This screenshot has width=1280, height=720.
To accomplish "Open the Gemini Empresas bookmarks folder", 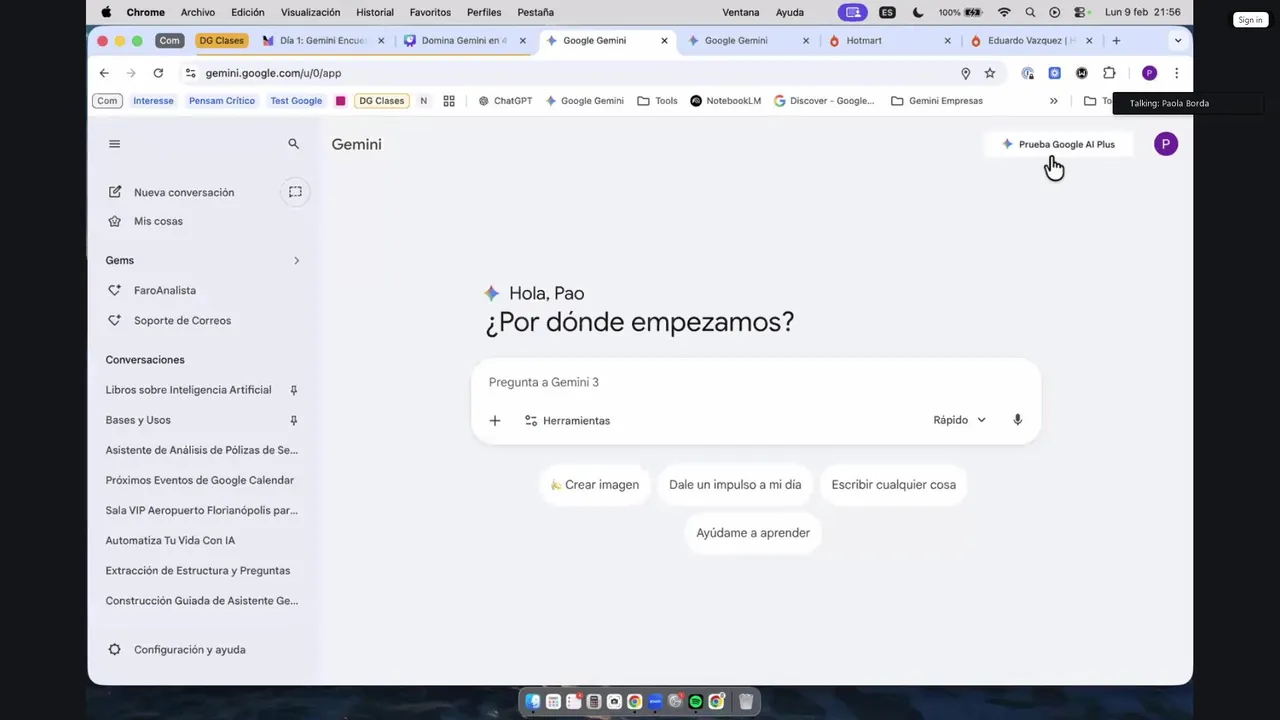I will (936, 101).
